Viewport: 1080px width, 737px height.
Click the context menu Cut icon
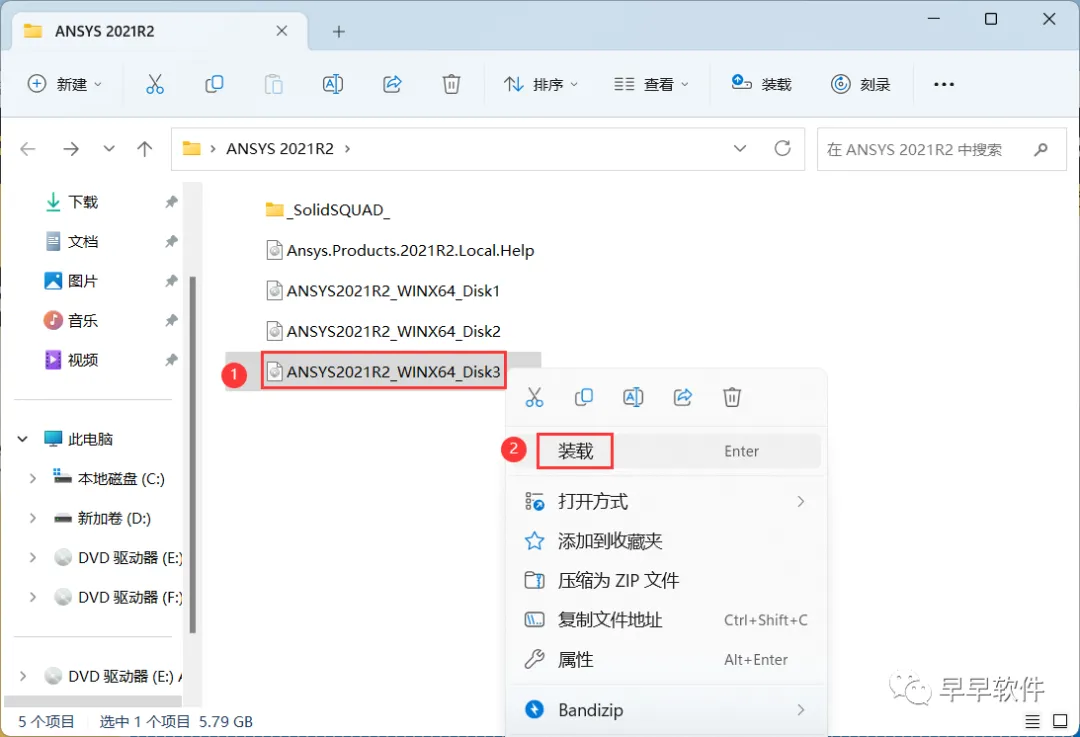tap(534, 397)
